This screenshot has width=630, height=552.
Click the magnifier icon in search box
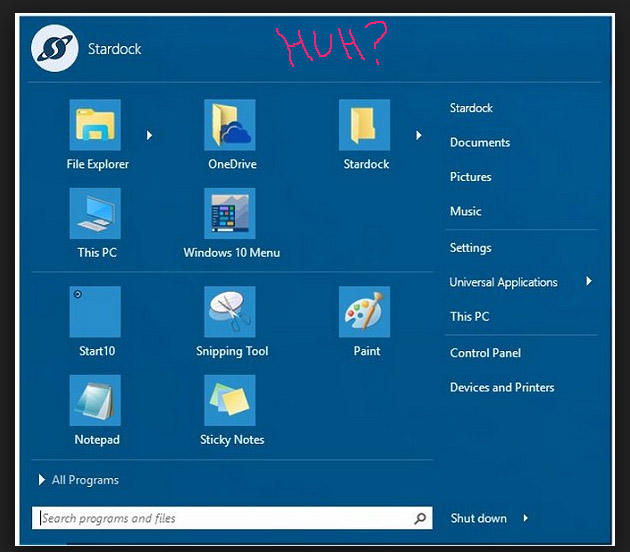(420, 518)
